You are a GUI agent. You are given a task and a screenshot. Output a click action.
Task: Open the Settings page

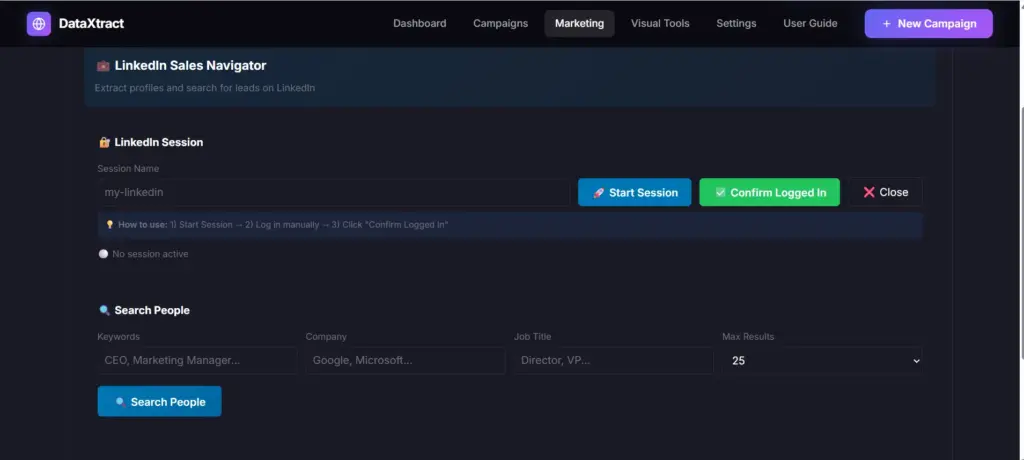pos(736,24)
